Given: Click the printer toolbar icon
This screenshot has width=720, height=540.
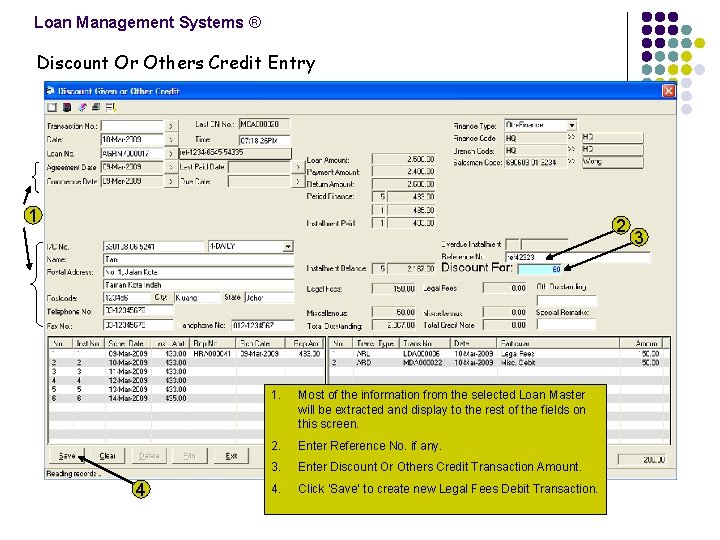Looking at the screenshot, I should 96,107.
